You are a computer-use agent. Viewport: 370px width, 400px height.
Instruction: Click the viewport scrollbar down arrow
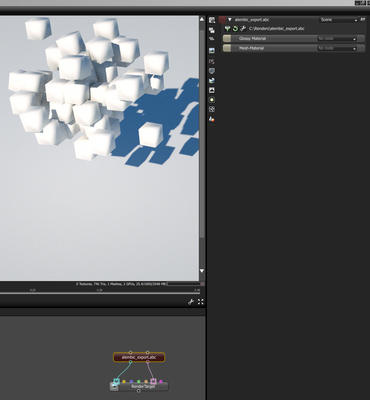202,271
